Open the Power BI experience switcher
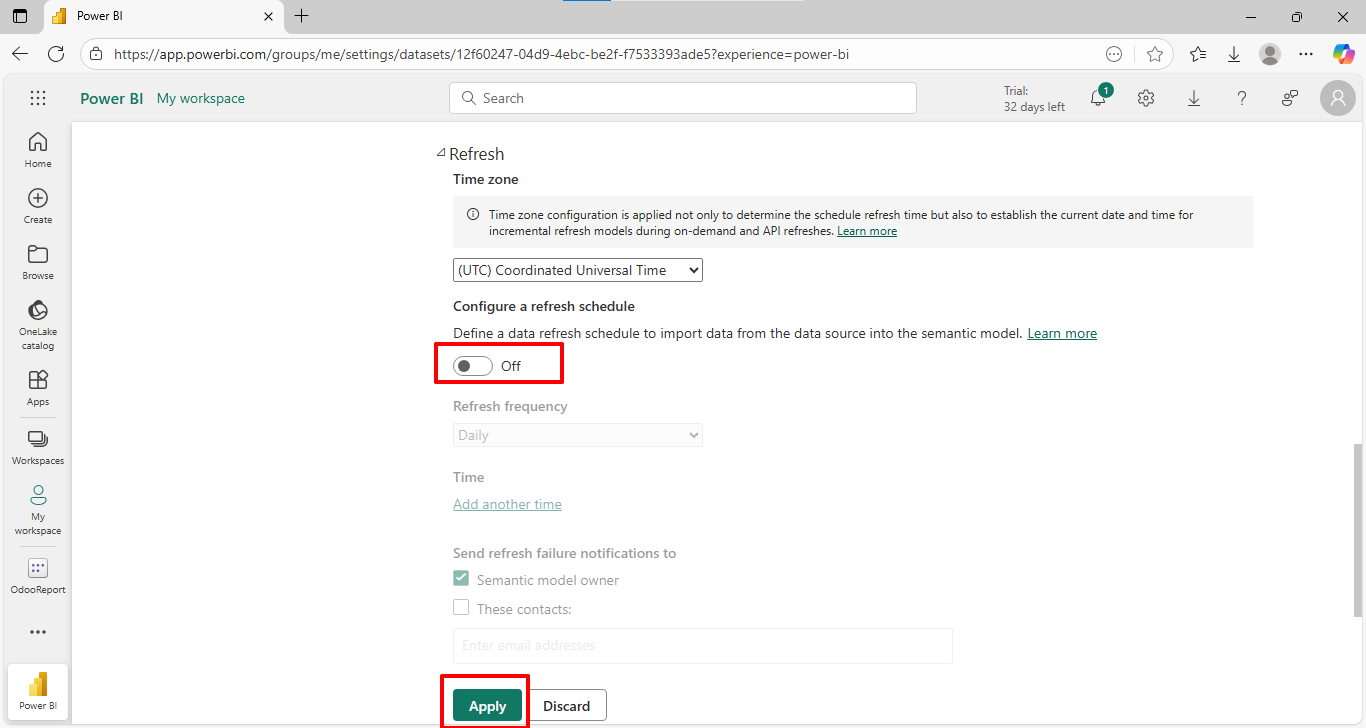The height and width of the screenshot is (728, 1366). (38, 691)
